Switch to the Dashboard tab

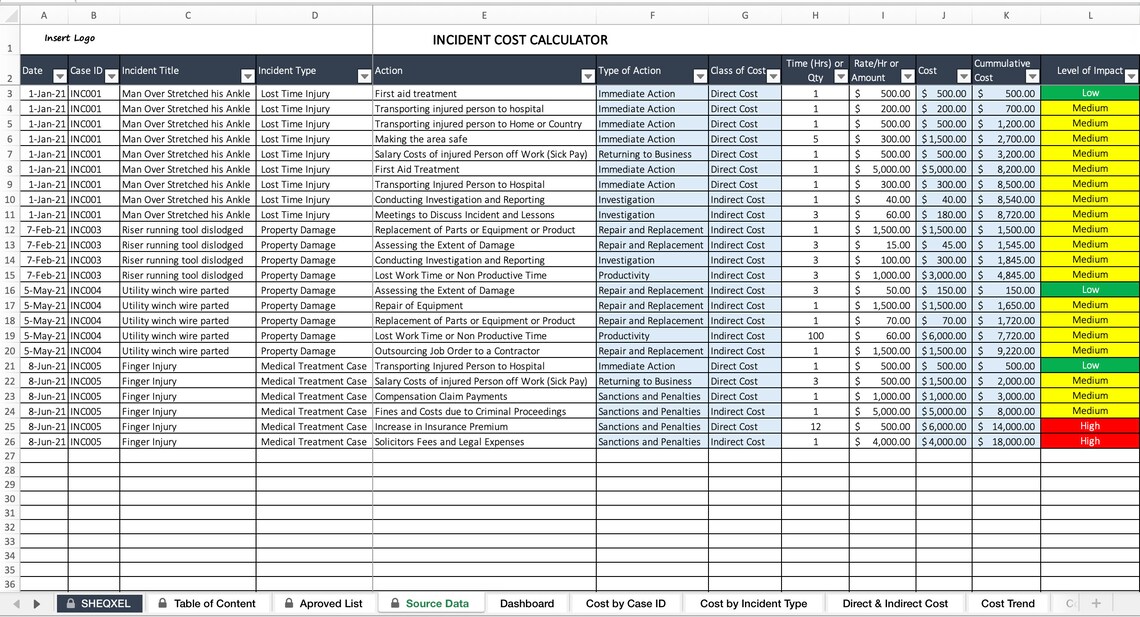pyautogui.click(x=527, y=603)
